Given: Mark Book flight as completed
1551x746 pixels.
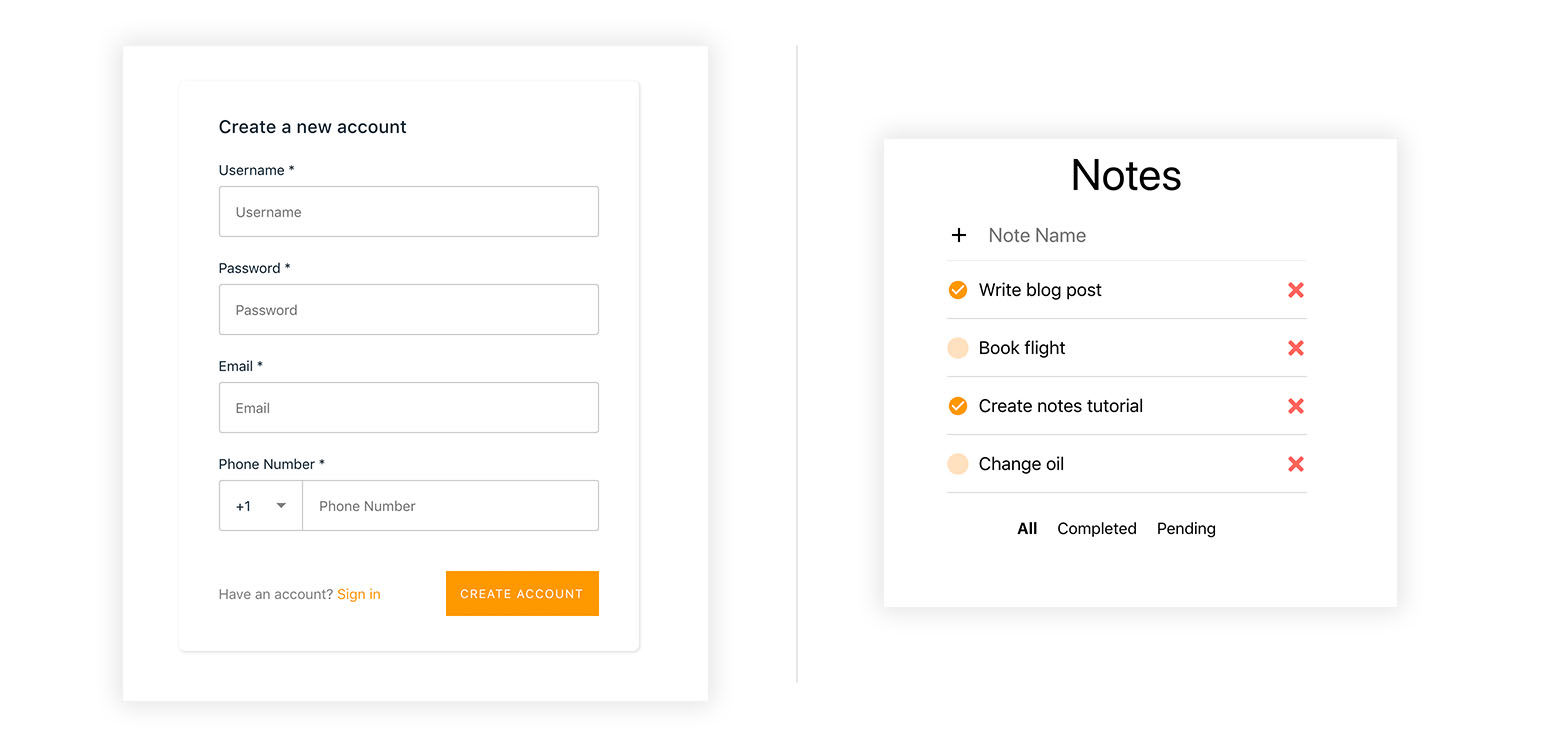Looking at the screenshot, I should (x=958, y=348).
